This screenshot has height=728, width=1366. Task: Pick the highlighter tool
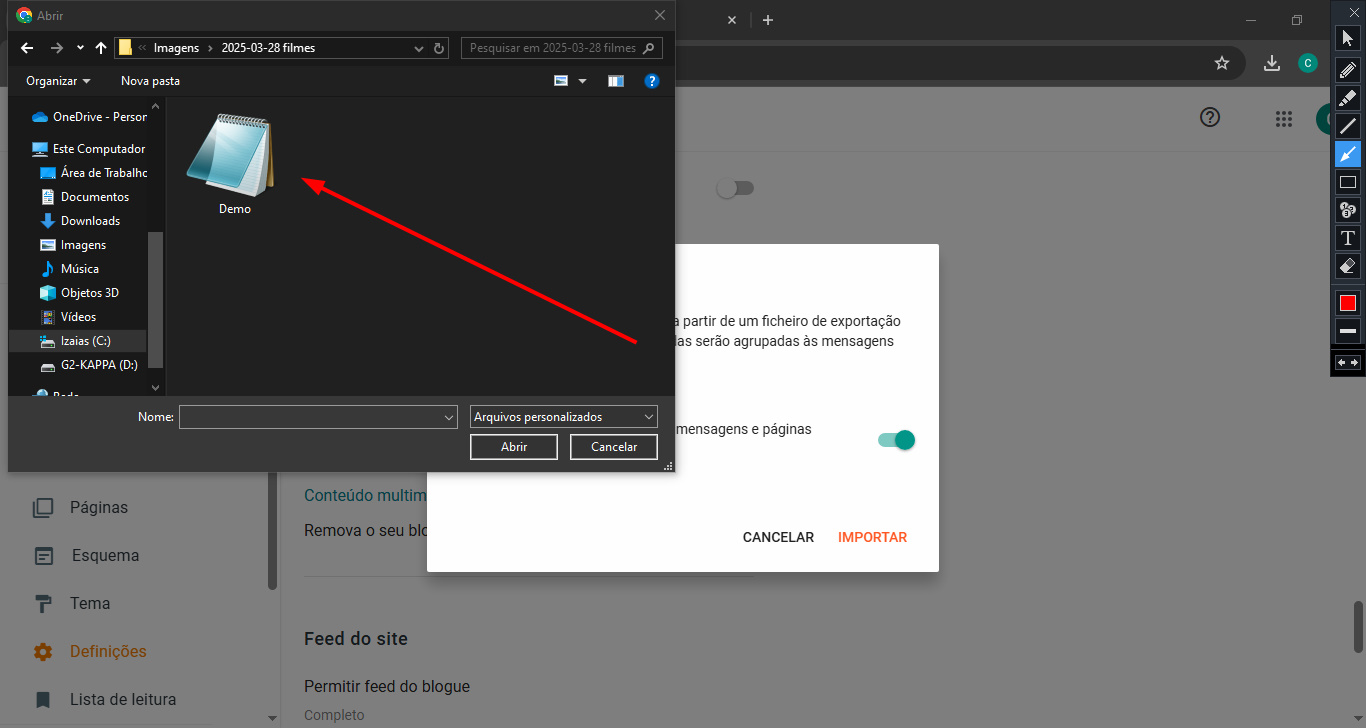[x=1347, y=97]
